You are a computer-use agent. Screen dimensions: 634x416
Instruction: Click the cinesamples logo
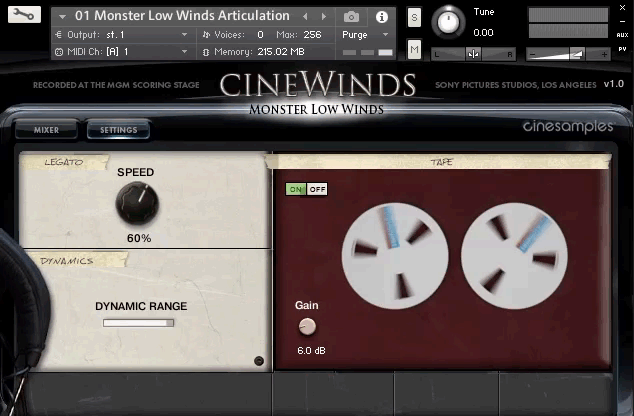568,126
